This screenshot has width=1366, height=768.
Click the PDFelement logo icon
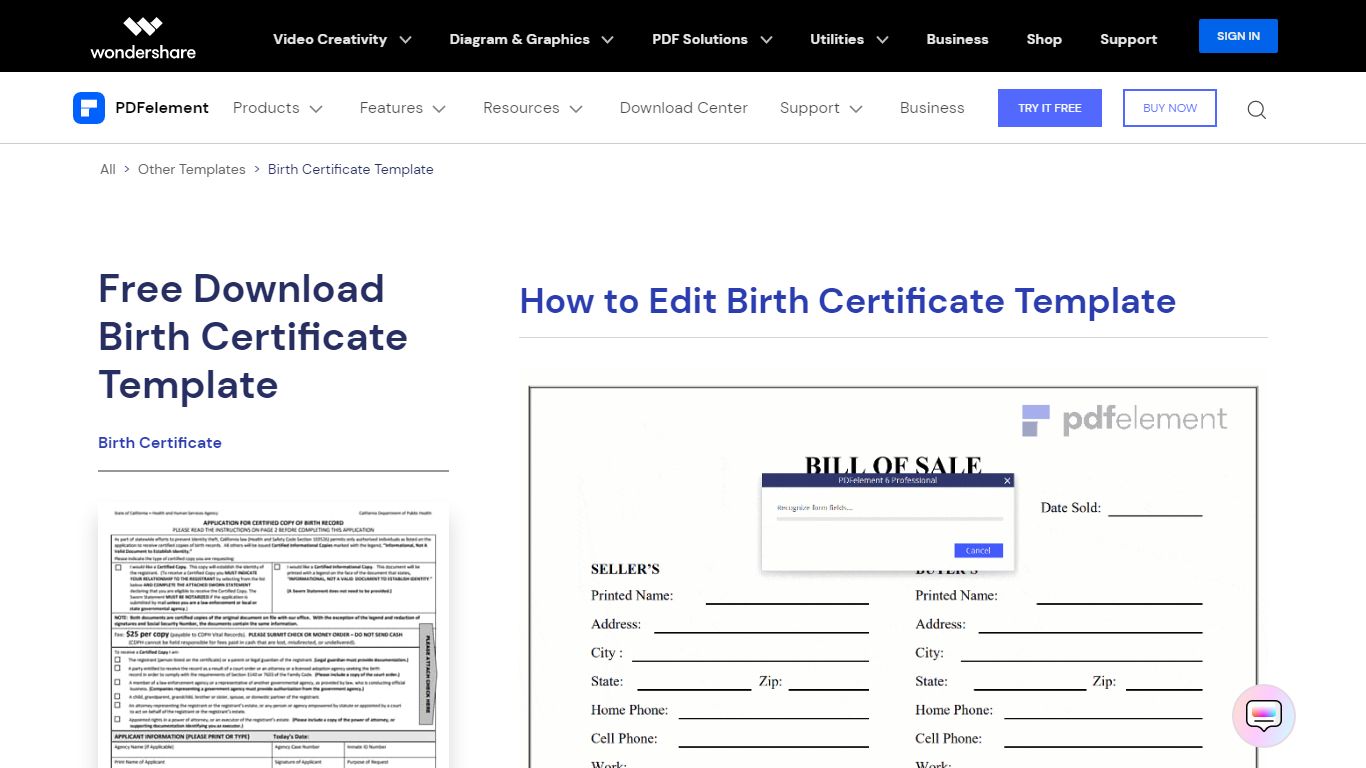click(89, 108)
